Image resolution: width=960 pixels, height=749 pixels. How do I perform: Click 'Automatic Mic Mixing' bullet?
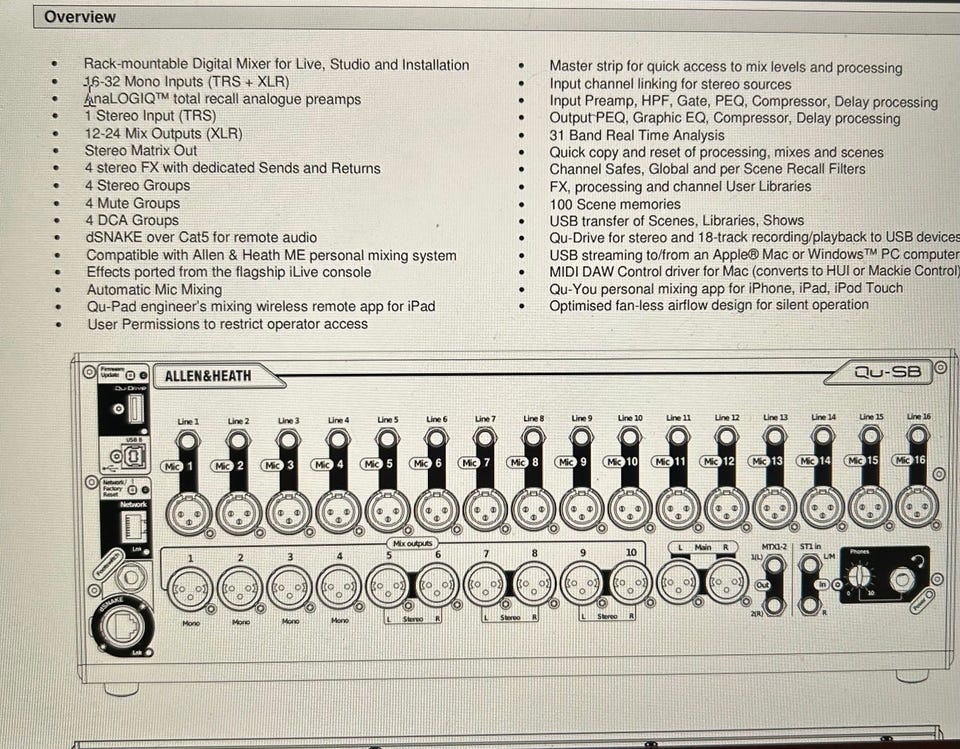click(x=154, y=289)
